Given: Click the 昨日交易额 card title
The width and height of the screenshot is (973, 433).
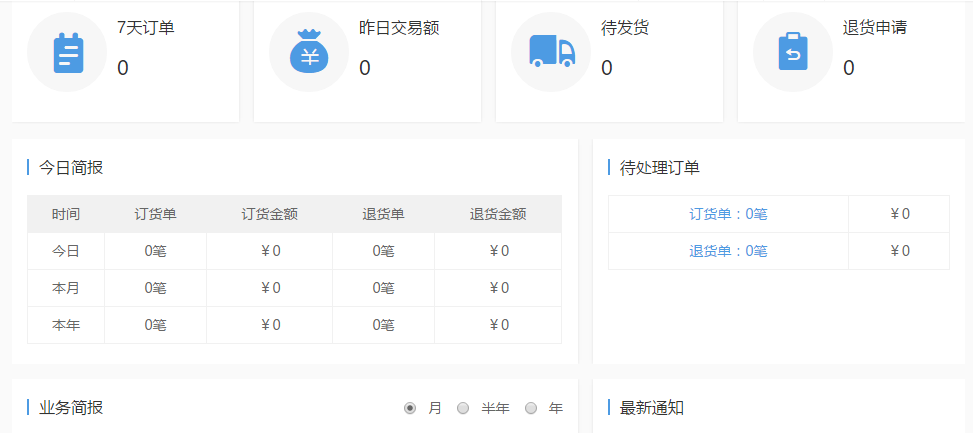Looking at the screenshot, I should click(x=399, y=27).
